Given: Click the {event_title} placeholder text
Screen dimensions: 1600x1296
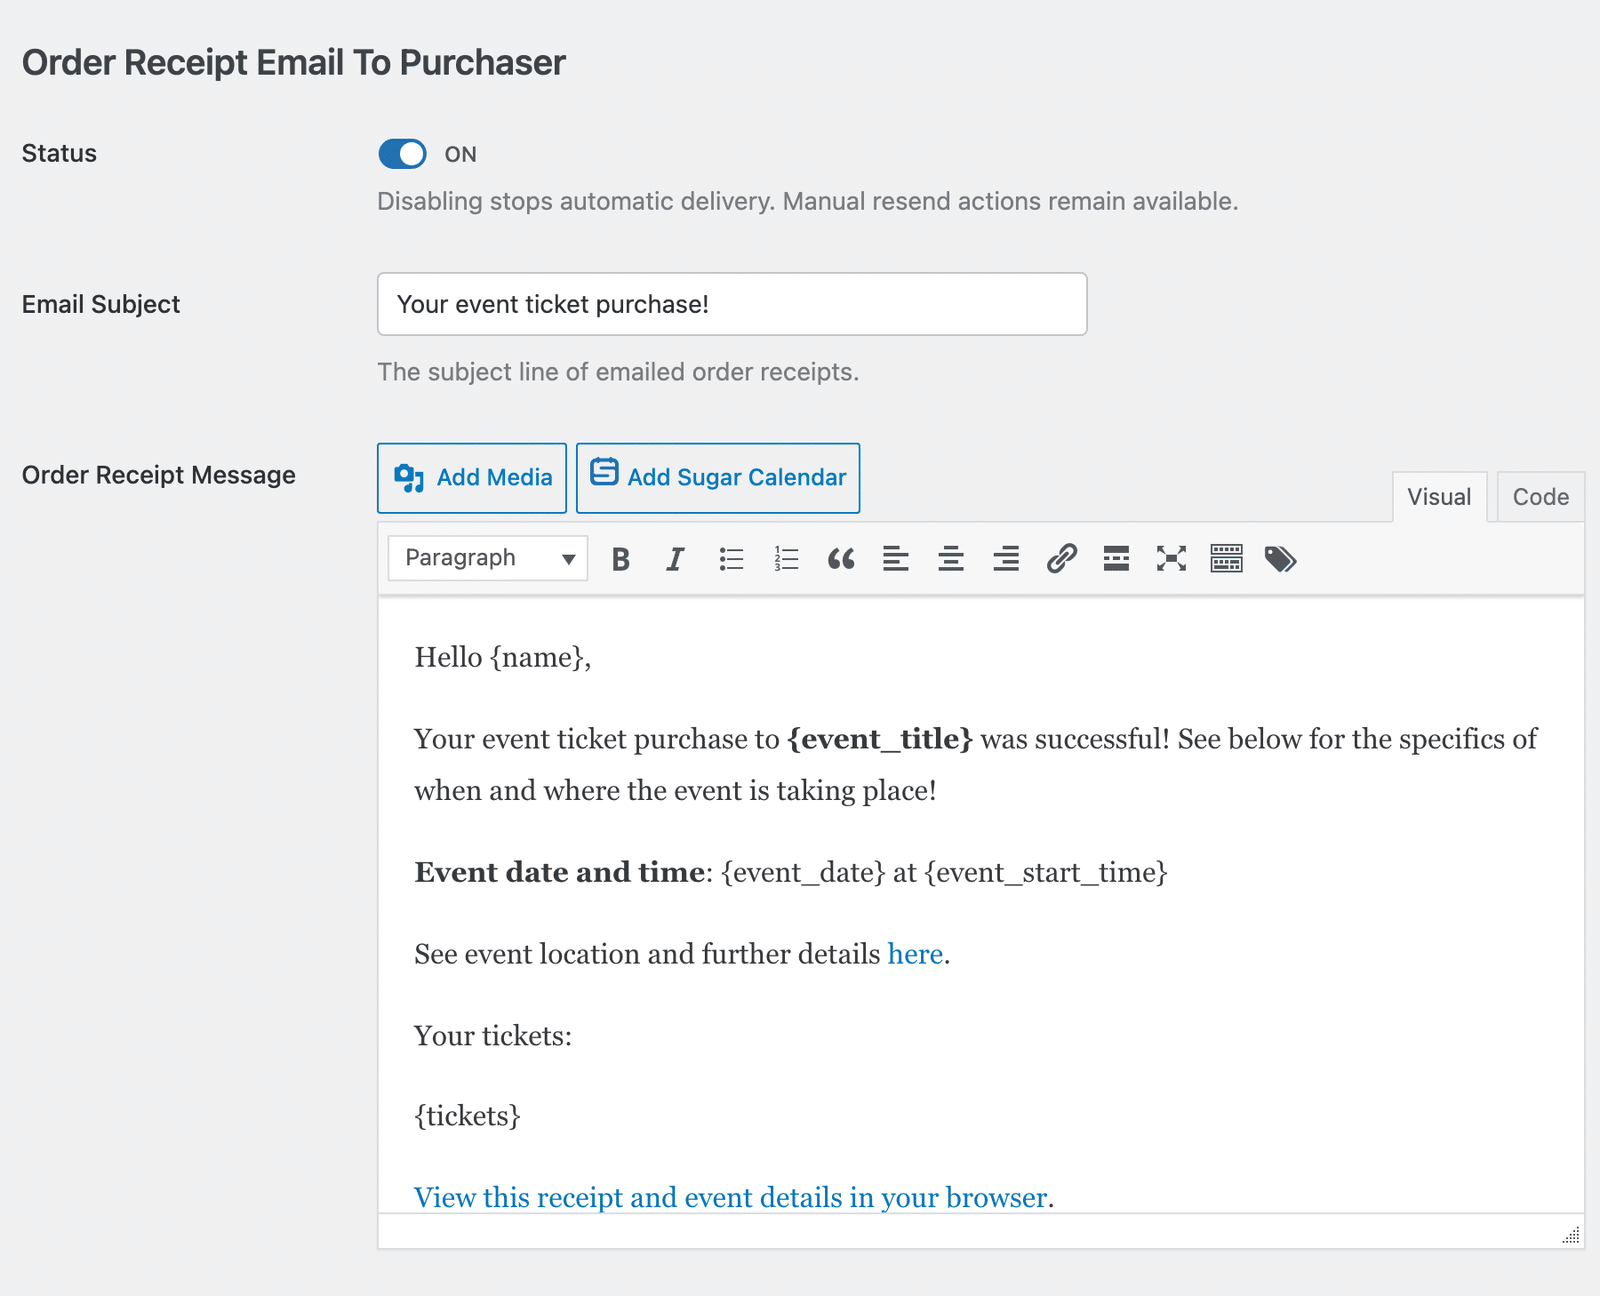Looking at the screenshot, I should (880, 739).
